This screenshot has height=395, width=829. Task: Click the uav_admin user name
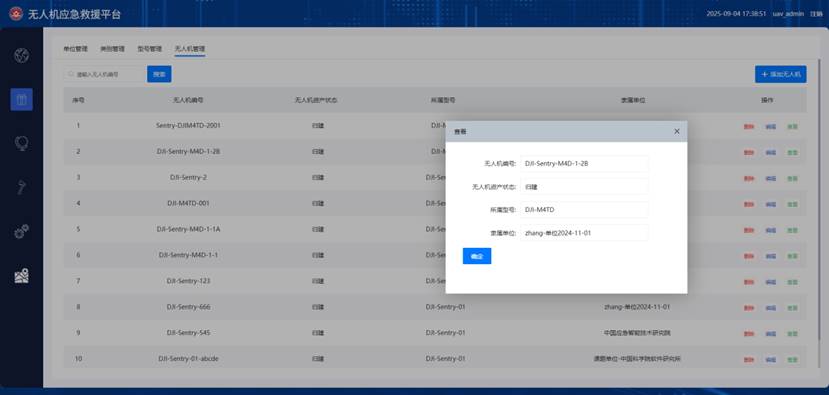[788, 14]
